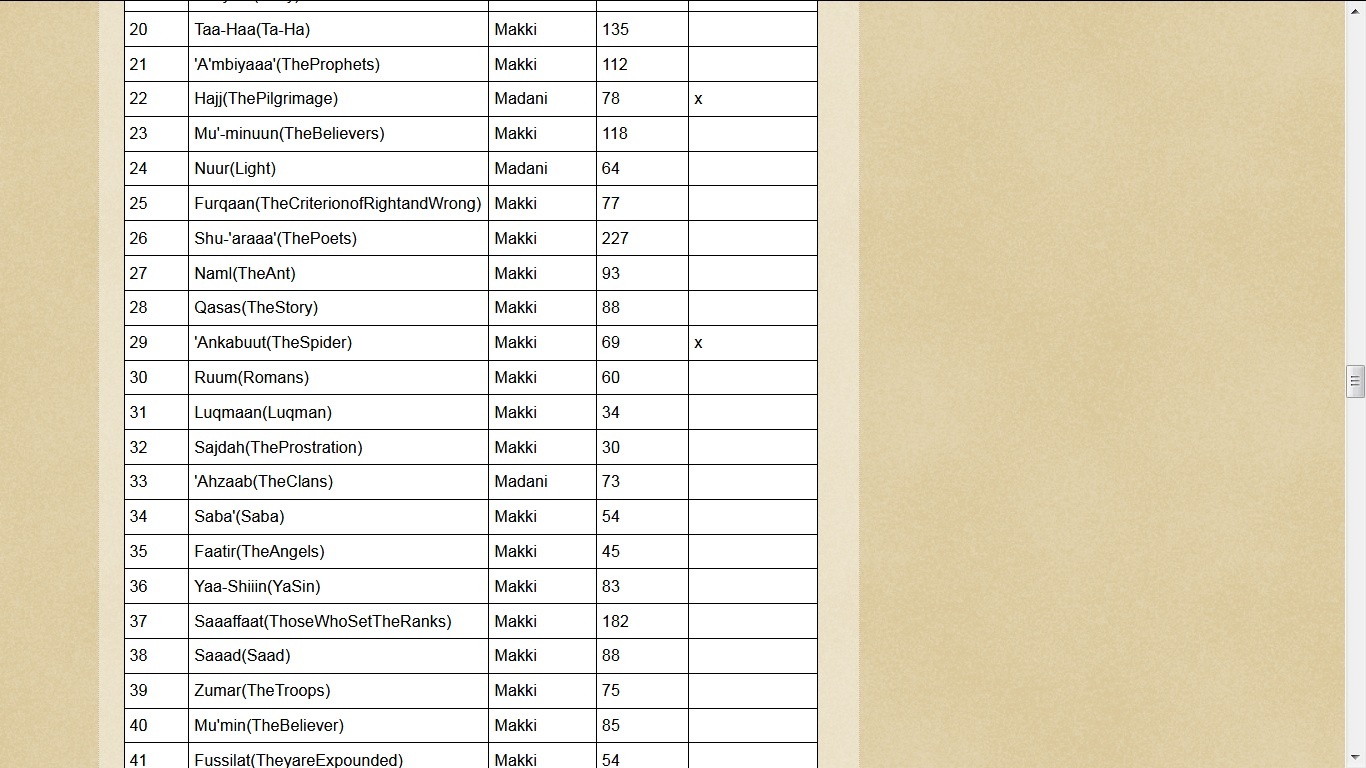Click verse count 182 in Saaaffaat row
1366x768 pixels.
(x=615, y=621)
